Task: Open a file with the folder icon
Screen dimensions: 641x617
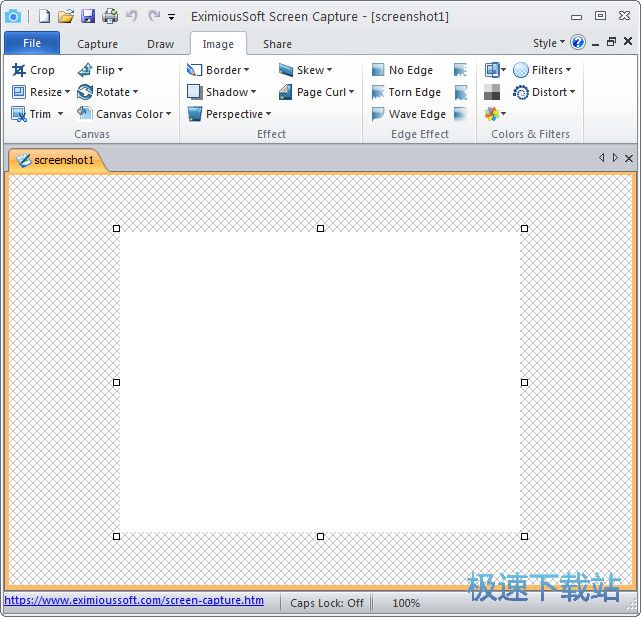Action: [x=66, y=16]
